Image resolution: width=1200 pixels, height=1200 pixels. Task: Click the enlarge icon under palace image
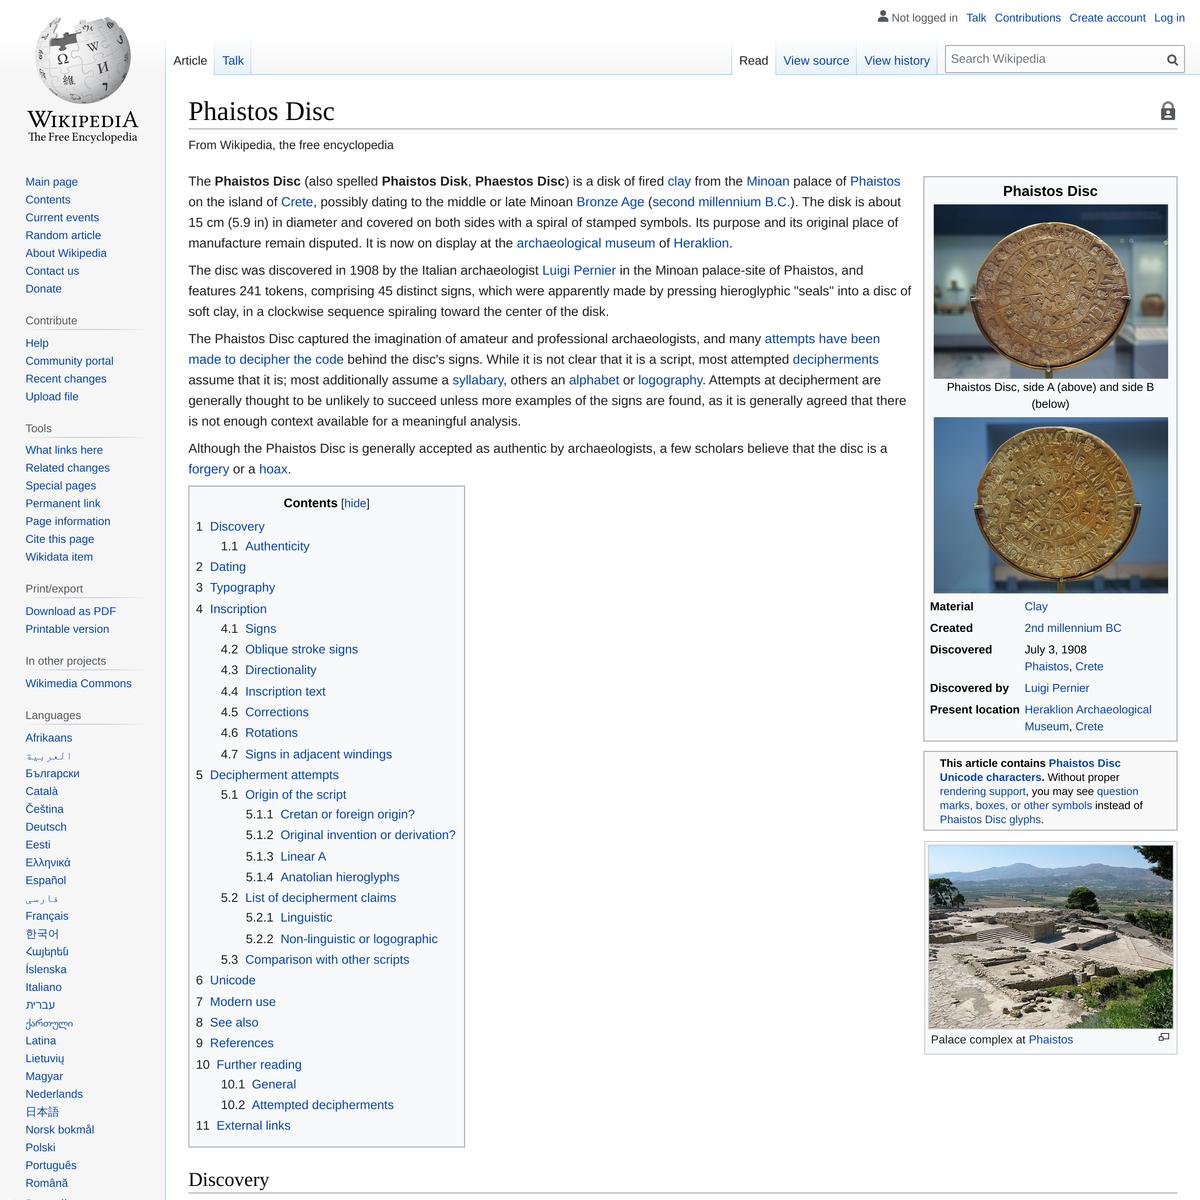1163,1037
